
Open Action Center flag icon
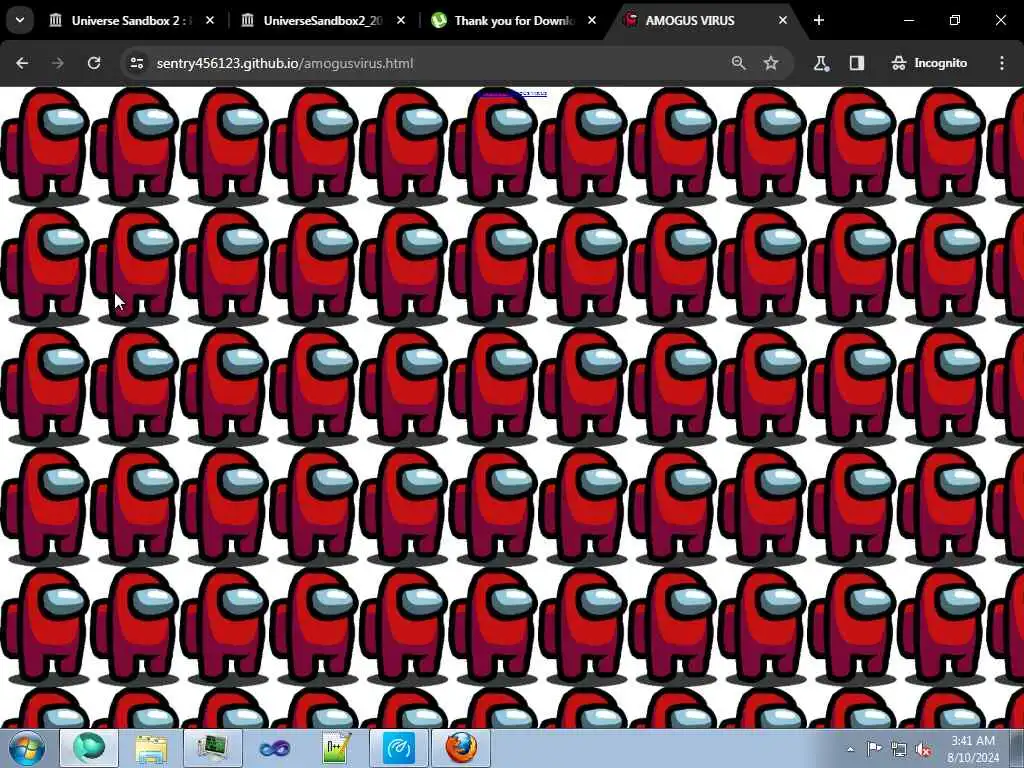point(874,748)
